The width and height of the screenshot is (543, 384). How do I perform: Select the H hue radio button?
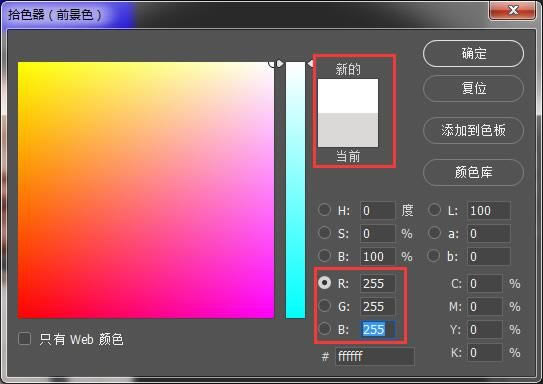(x=324, y=210)
